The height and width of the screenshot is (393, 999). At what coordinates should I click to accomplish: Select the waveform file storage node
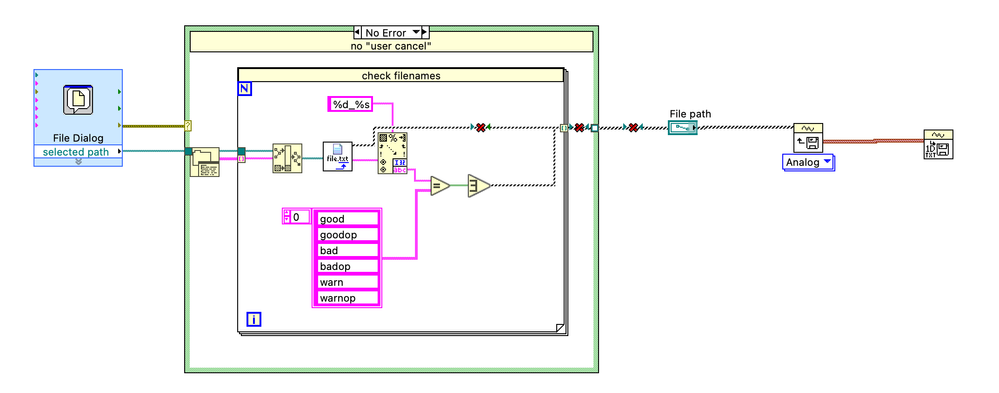click(x=809, y=138)
